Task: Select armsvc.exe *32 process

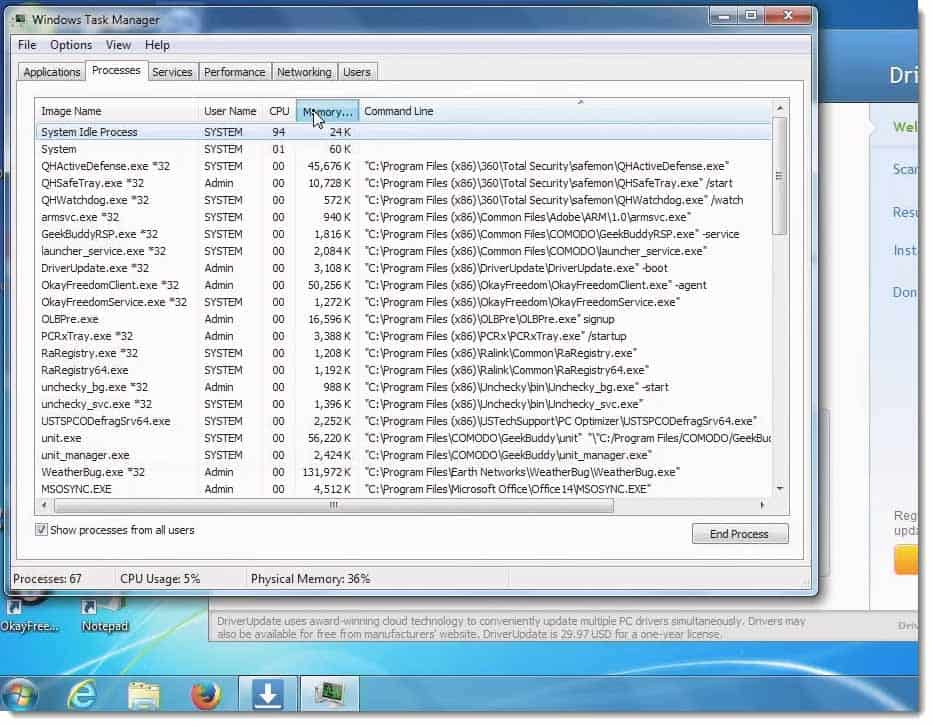Action: [x=403, y=217]
